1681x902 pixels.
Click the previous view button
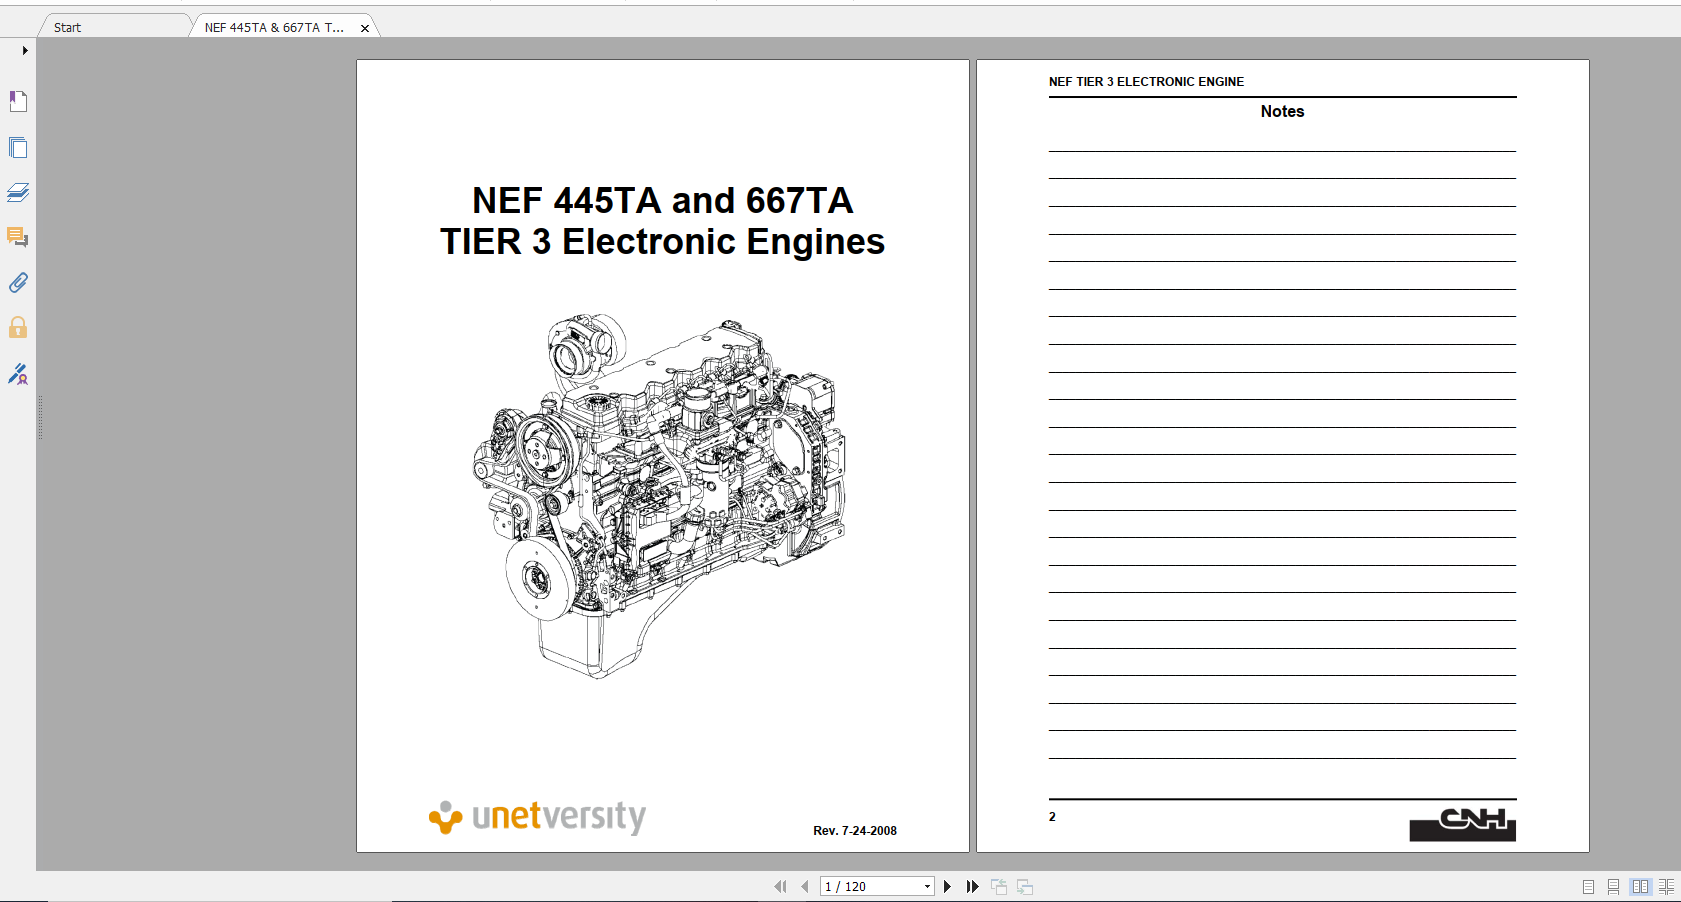pyautogui.click(x=999, y=886)
